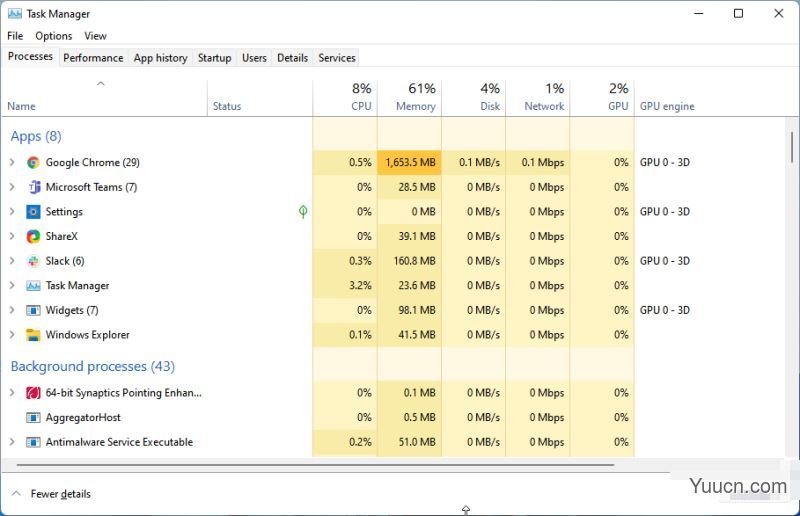Click the Task Manager row icon
This screenshot has width=800, height=516.
pos(33,286)
